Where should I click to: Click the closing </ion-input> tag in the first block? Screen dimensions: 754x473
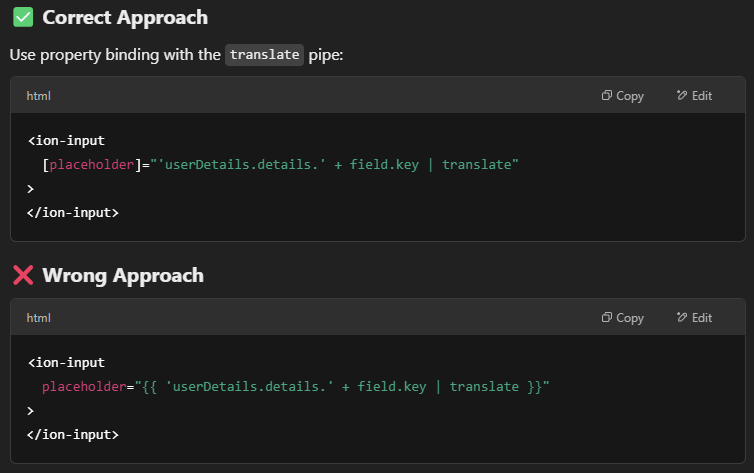pyautogui.click(x=73, y=212)
